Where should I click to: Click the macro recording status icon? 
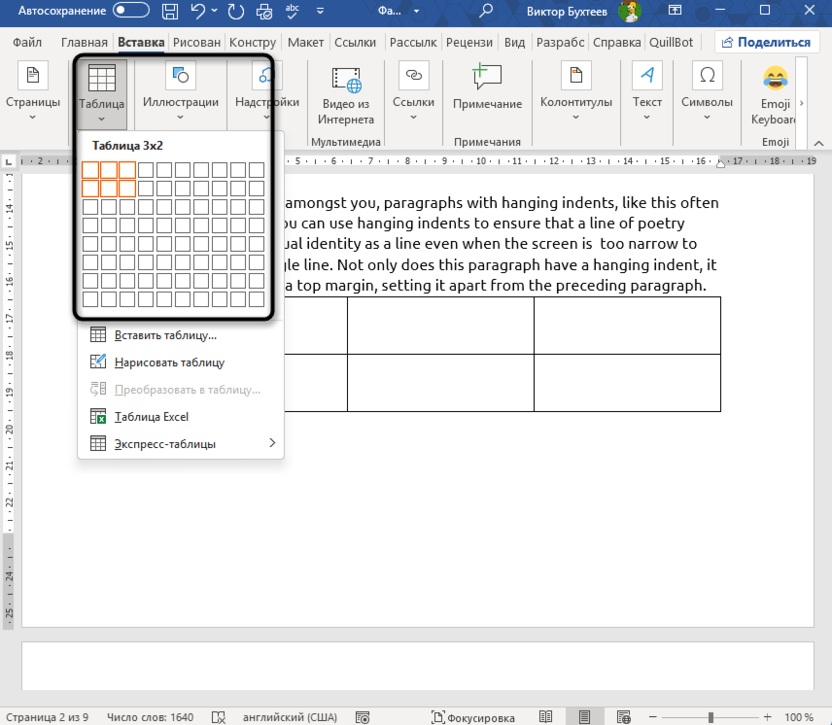tap(362, 718)
